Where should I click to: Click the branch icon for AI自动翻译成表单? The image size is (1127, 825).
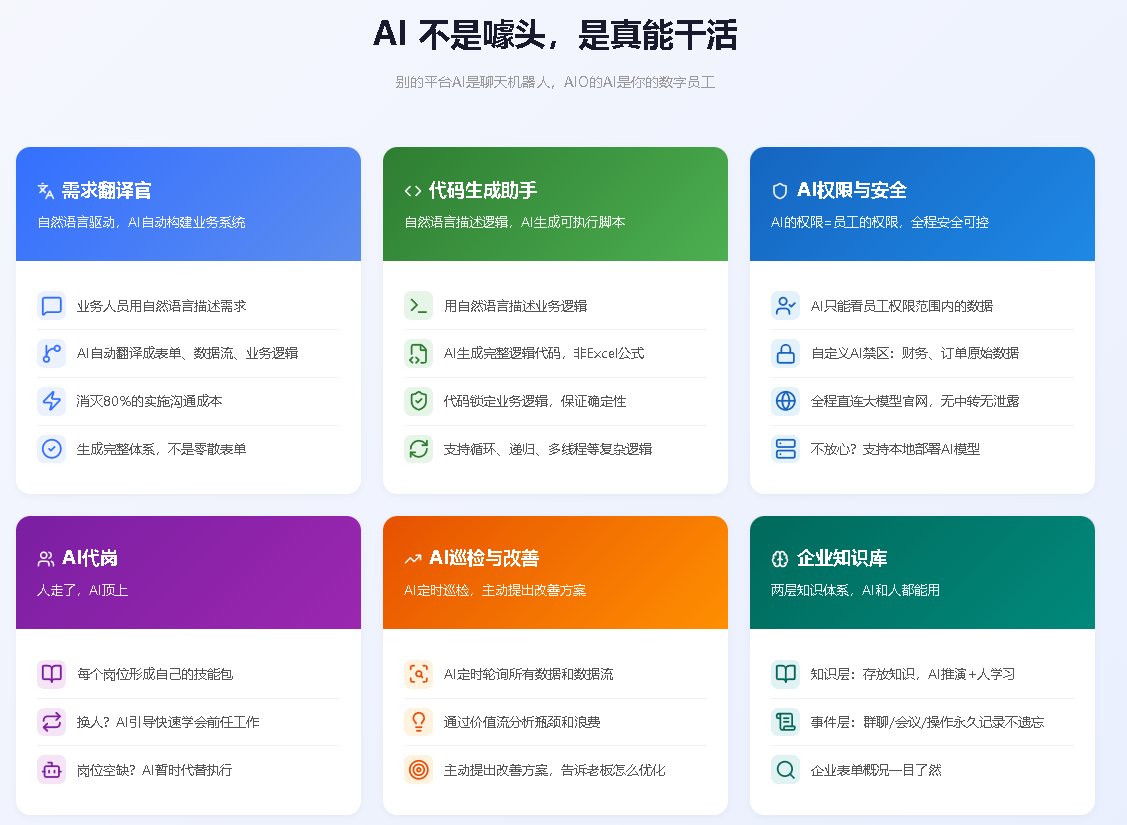pyautogui.click(x=52, y=354)
